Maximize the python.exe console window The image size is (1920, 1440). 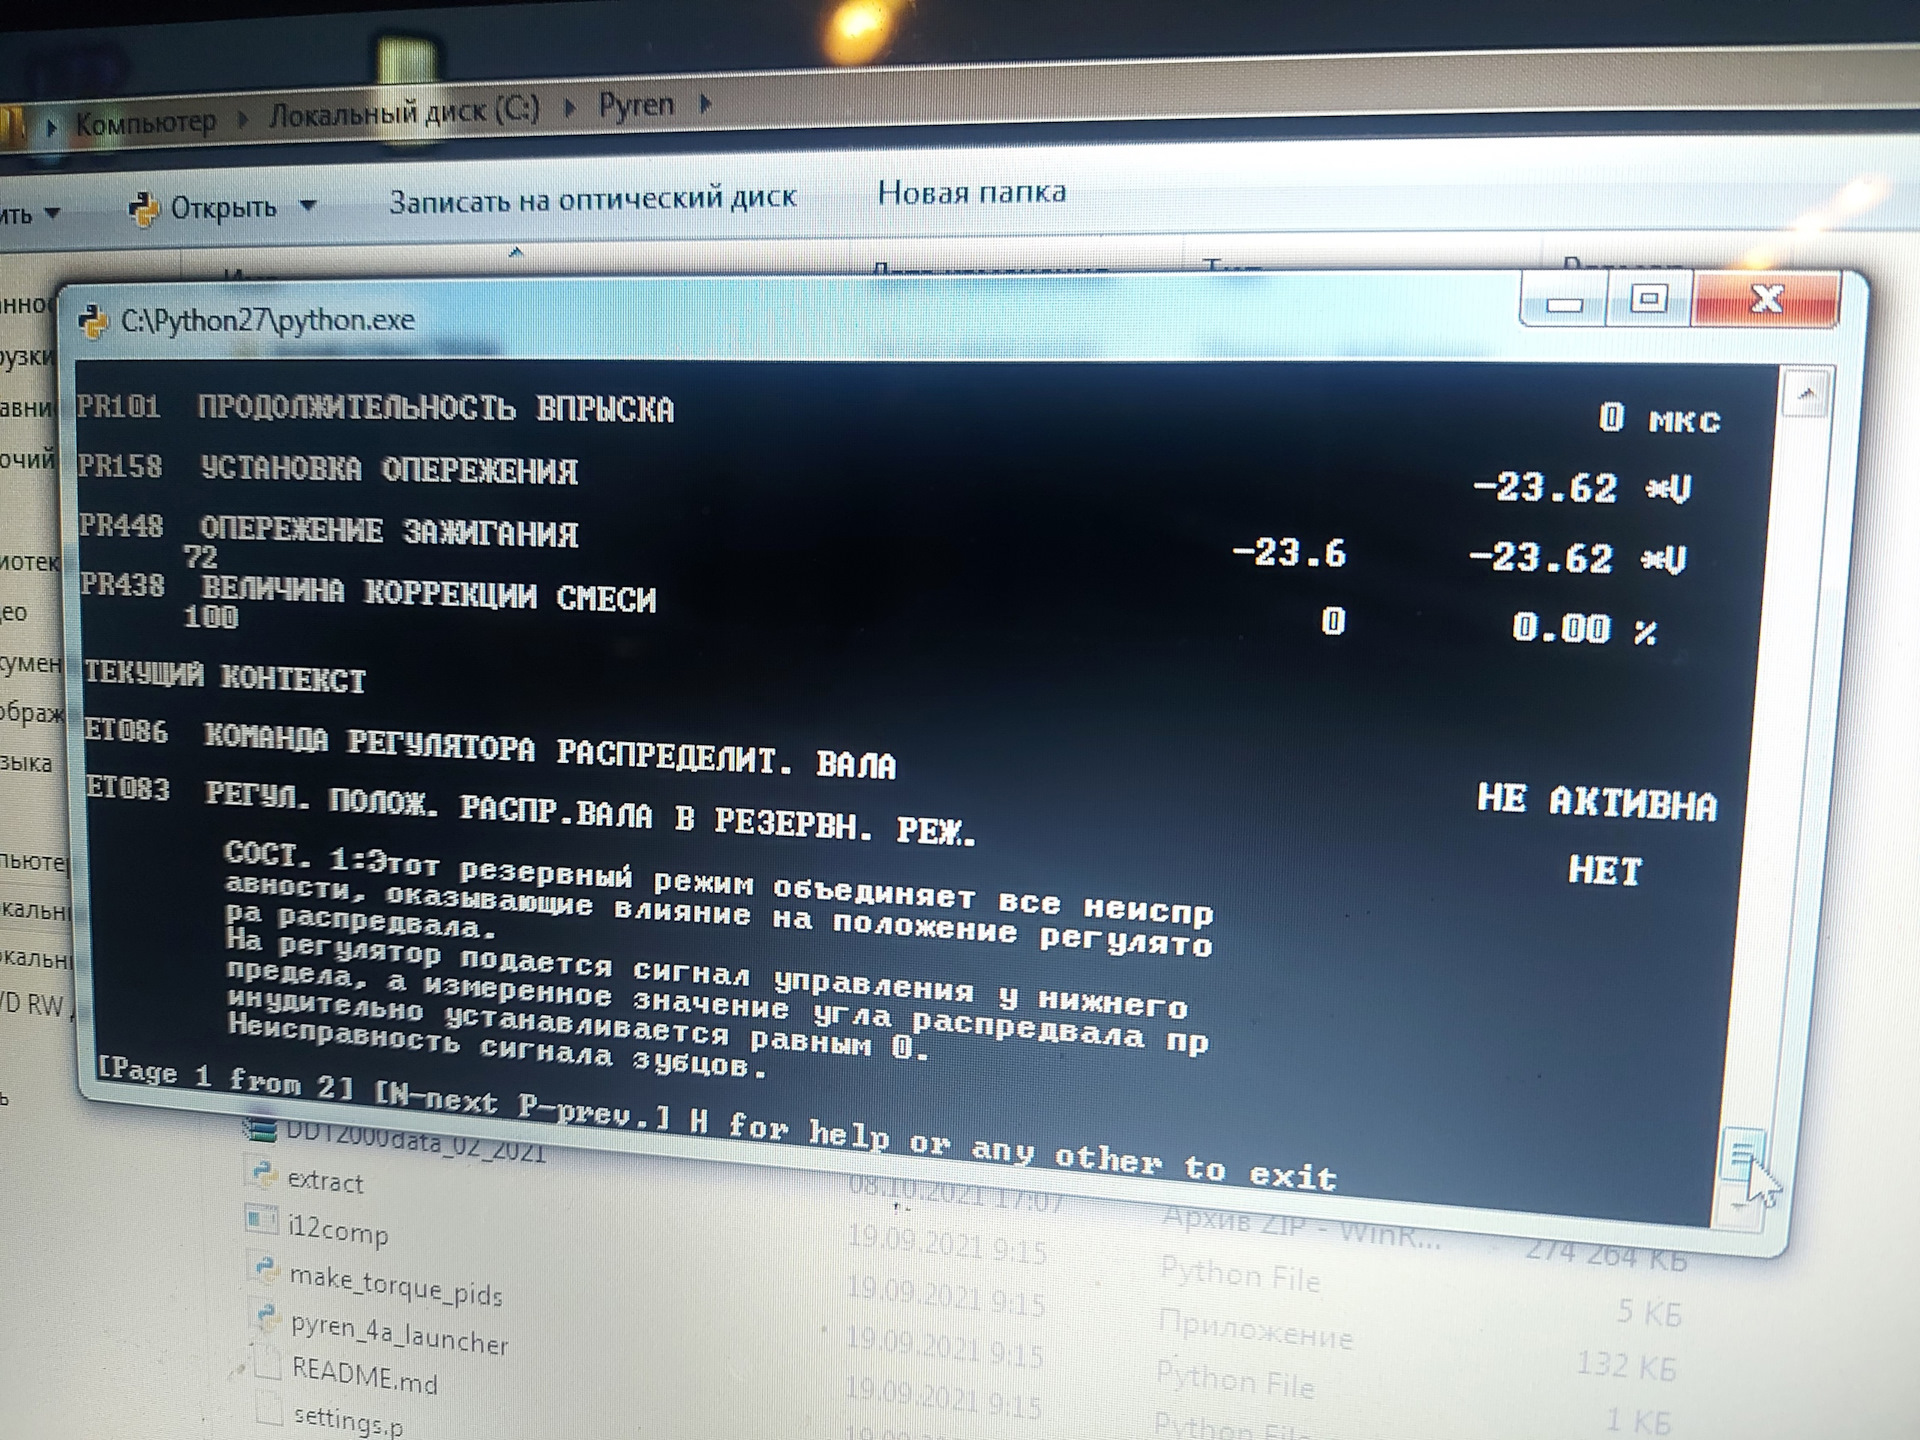click(1649, 299)
